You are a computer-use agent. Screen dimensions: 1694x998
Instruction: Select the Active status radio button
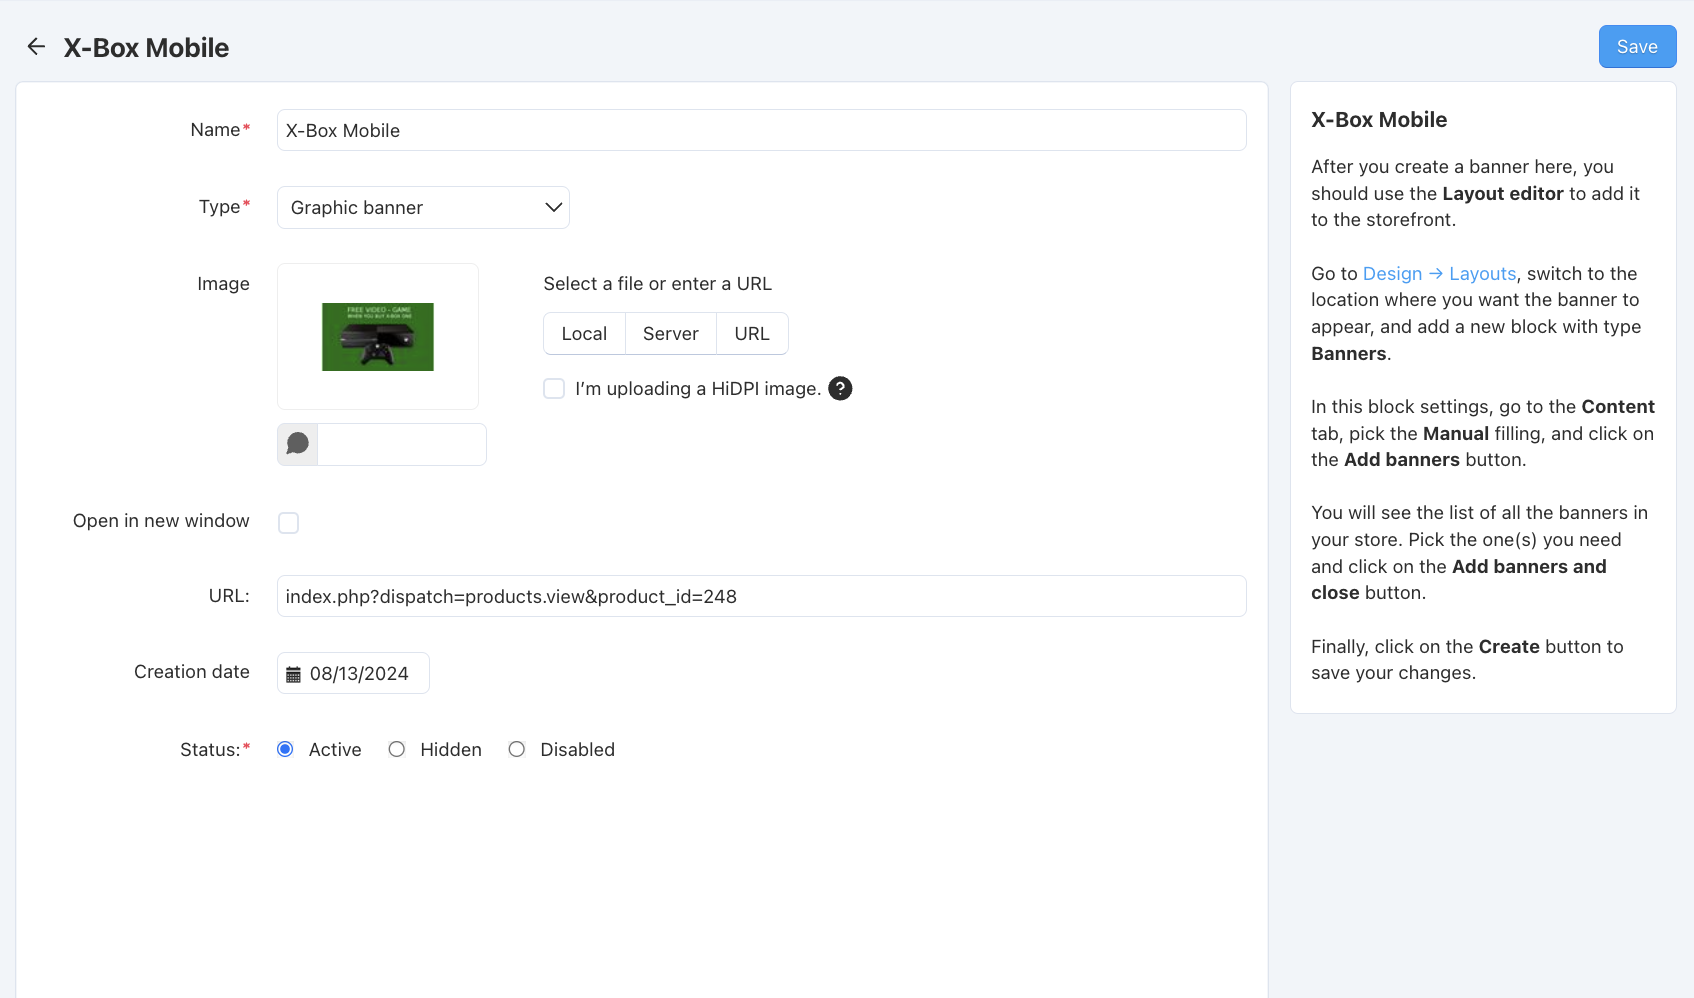point(285,749)
